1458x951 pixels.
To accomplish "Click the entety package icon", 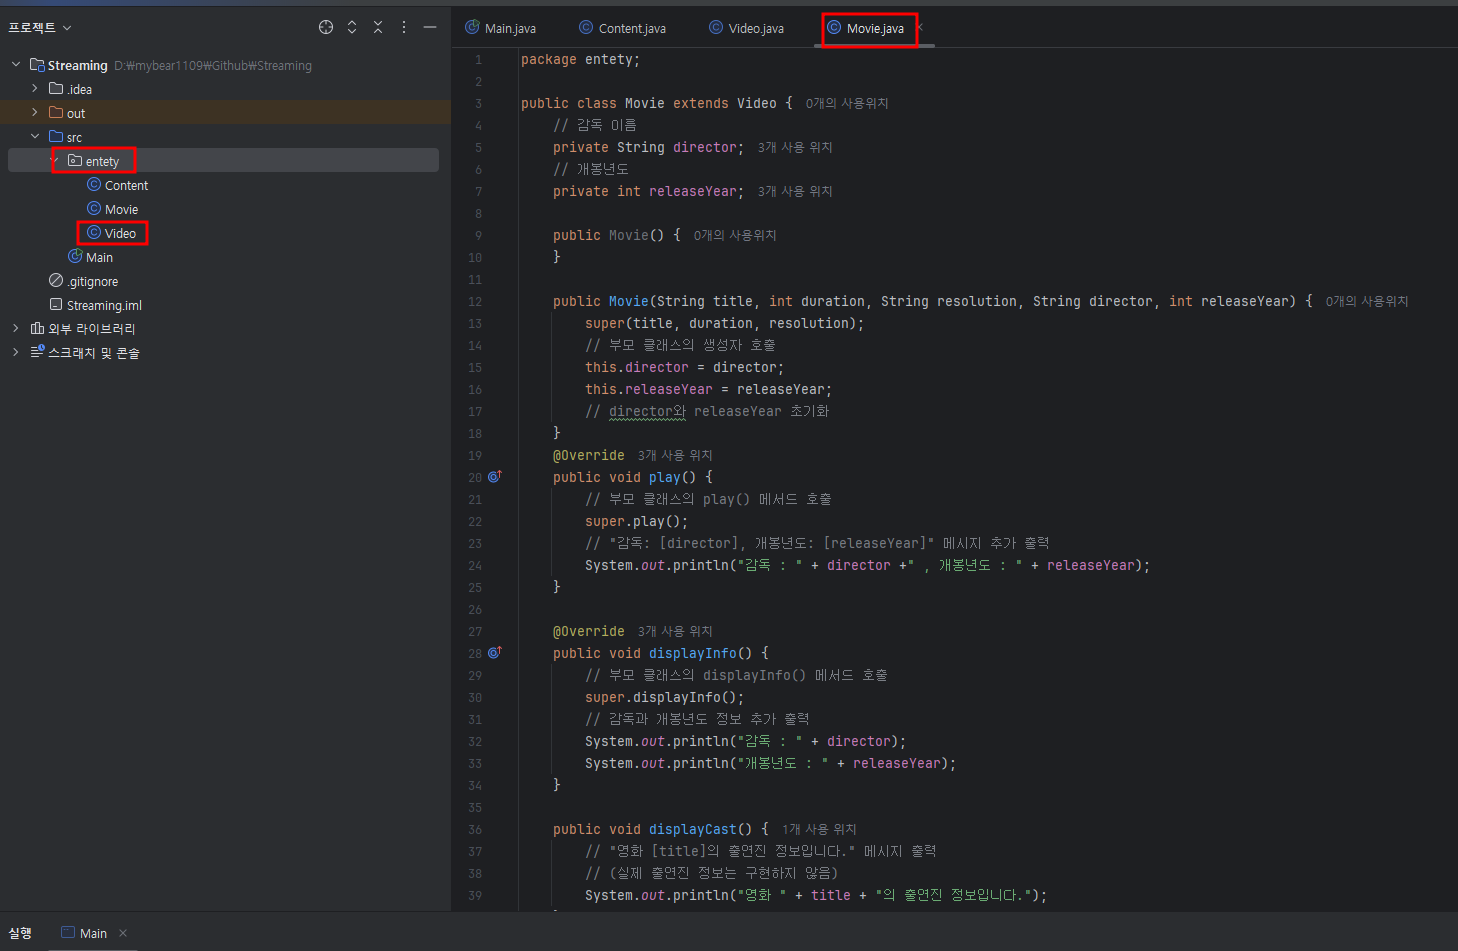I will pos(75,160).
